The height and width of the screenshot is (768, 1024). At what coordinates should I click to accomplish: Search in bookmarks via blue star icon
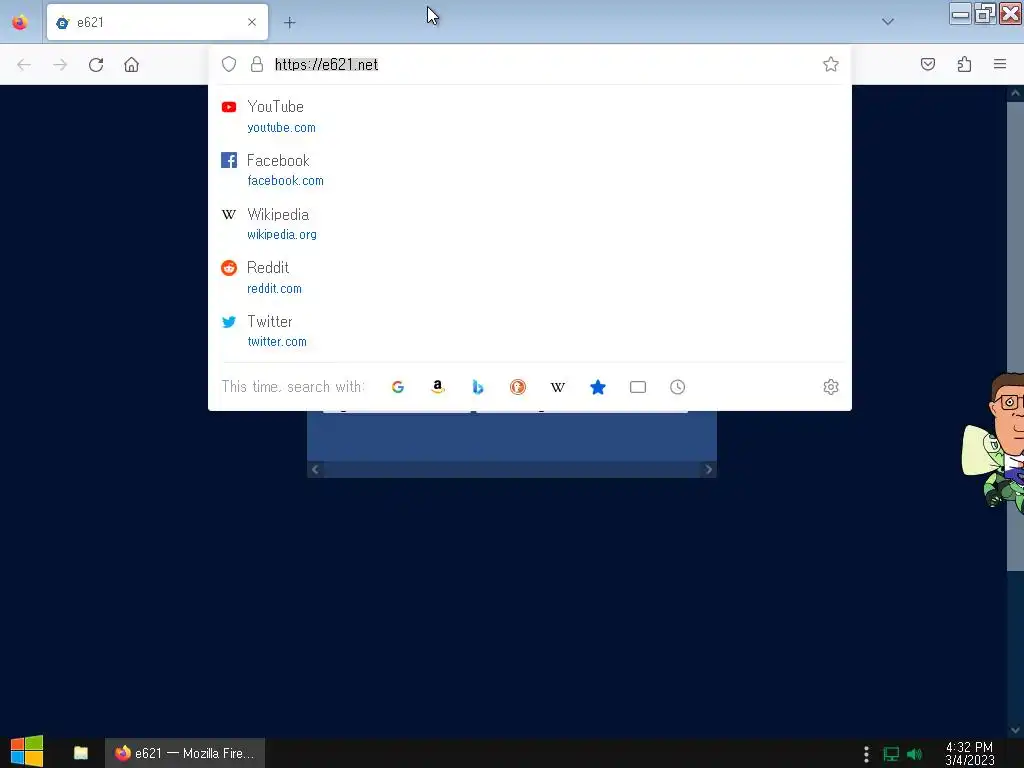(x=598, y=387)
